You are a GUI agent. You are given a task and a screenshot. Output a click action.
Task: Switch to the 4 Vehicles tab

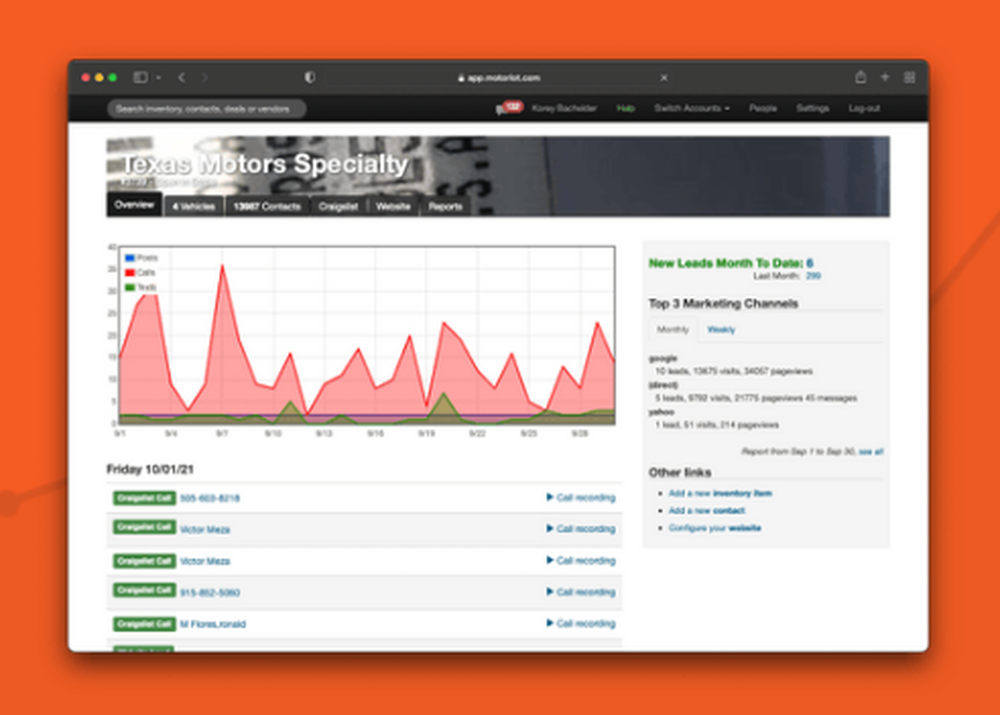coord(194,207)
